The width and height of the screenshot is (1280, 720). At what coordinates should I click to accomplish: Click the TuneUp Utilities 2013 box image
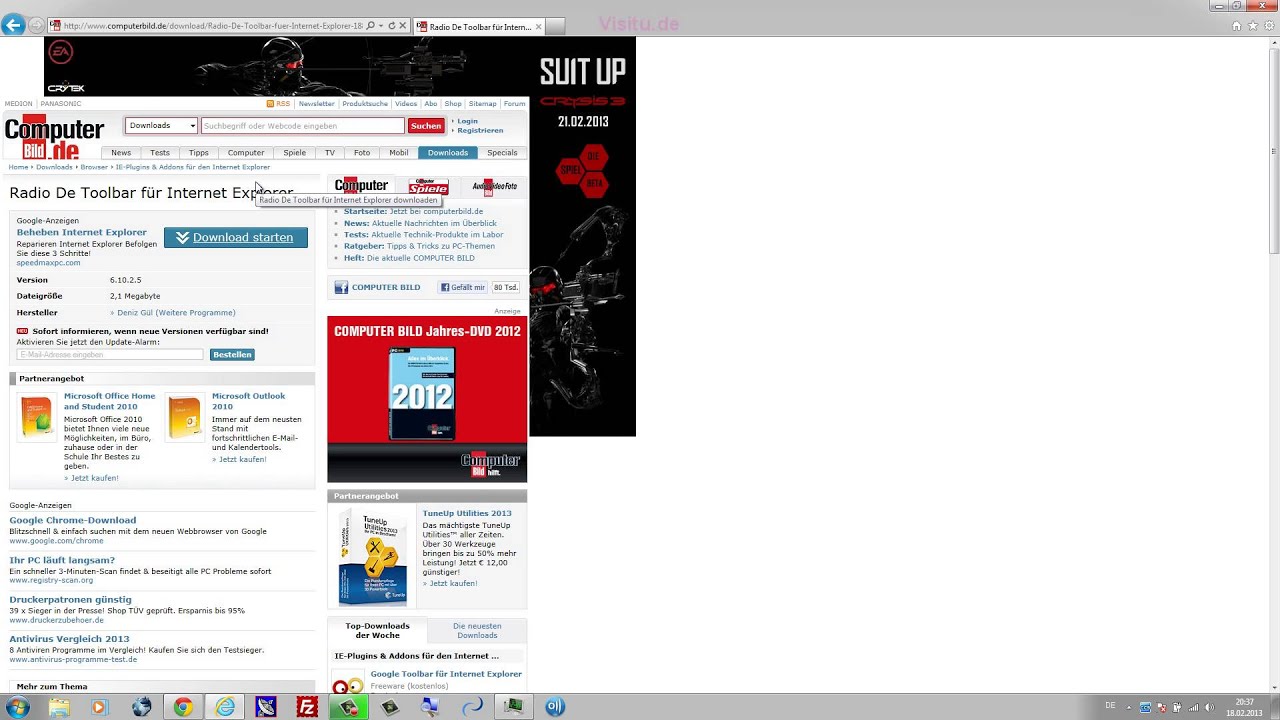tap(372, 557)
